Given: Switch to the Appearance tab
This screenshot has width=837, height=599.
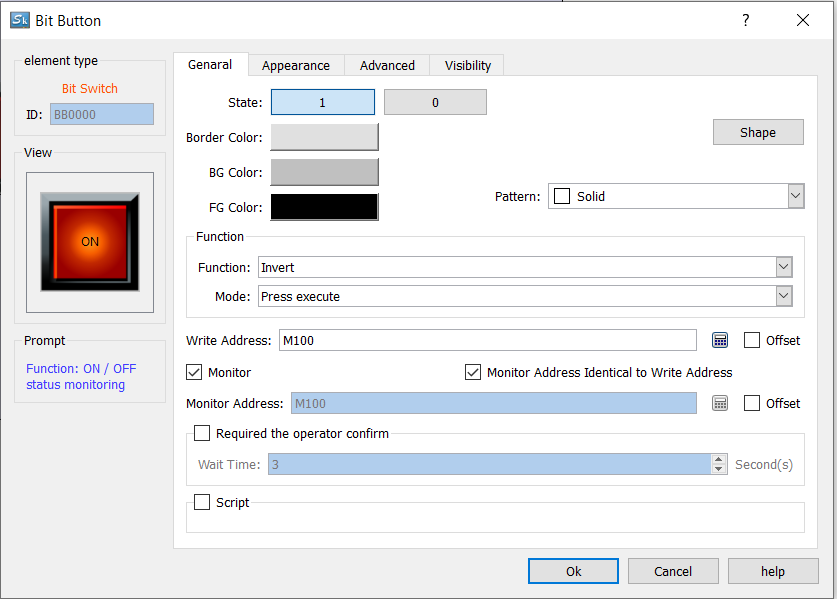Looking at the screenshot, I should point(296,66).
